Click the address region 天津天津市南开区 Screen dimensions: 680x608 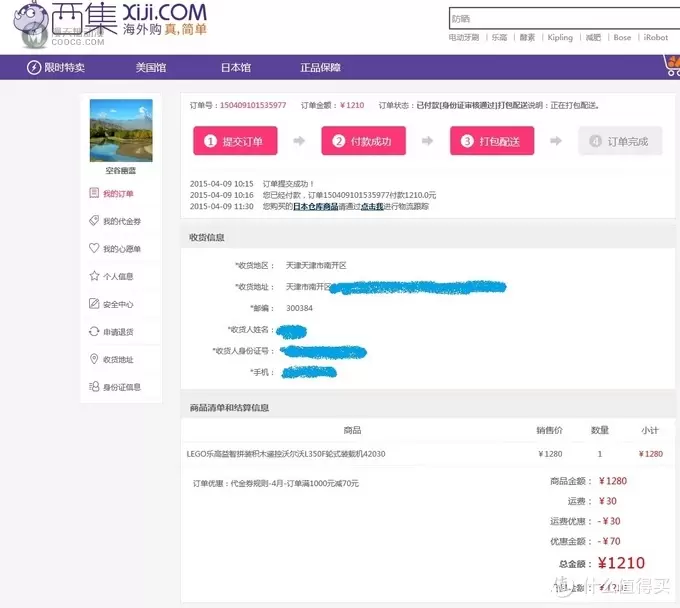pyautogui.click(x=316, y=265)
